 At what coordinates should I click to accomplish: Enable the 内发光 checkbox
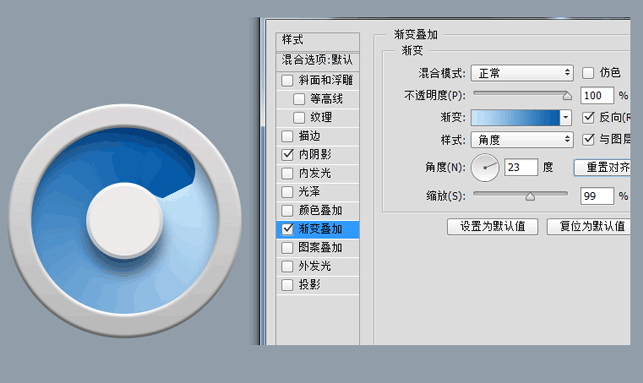[x=287, y=173]
